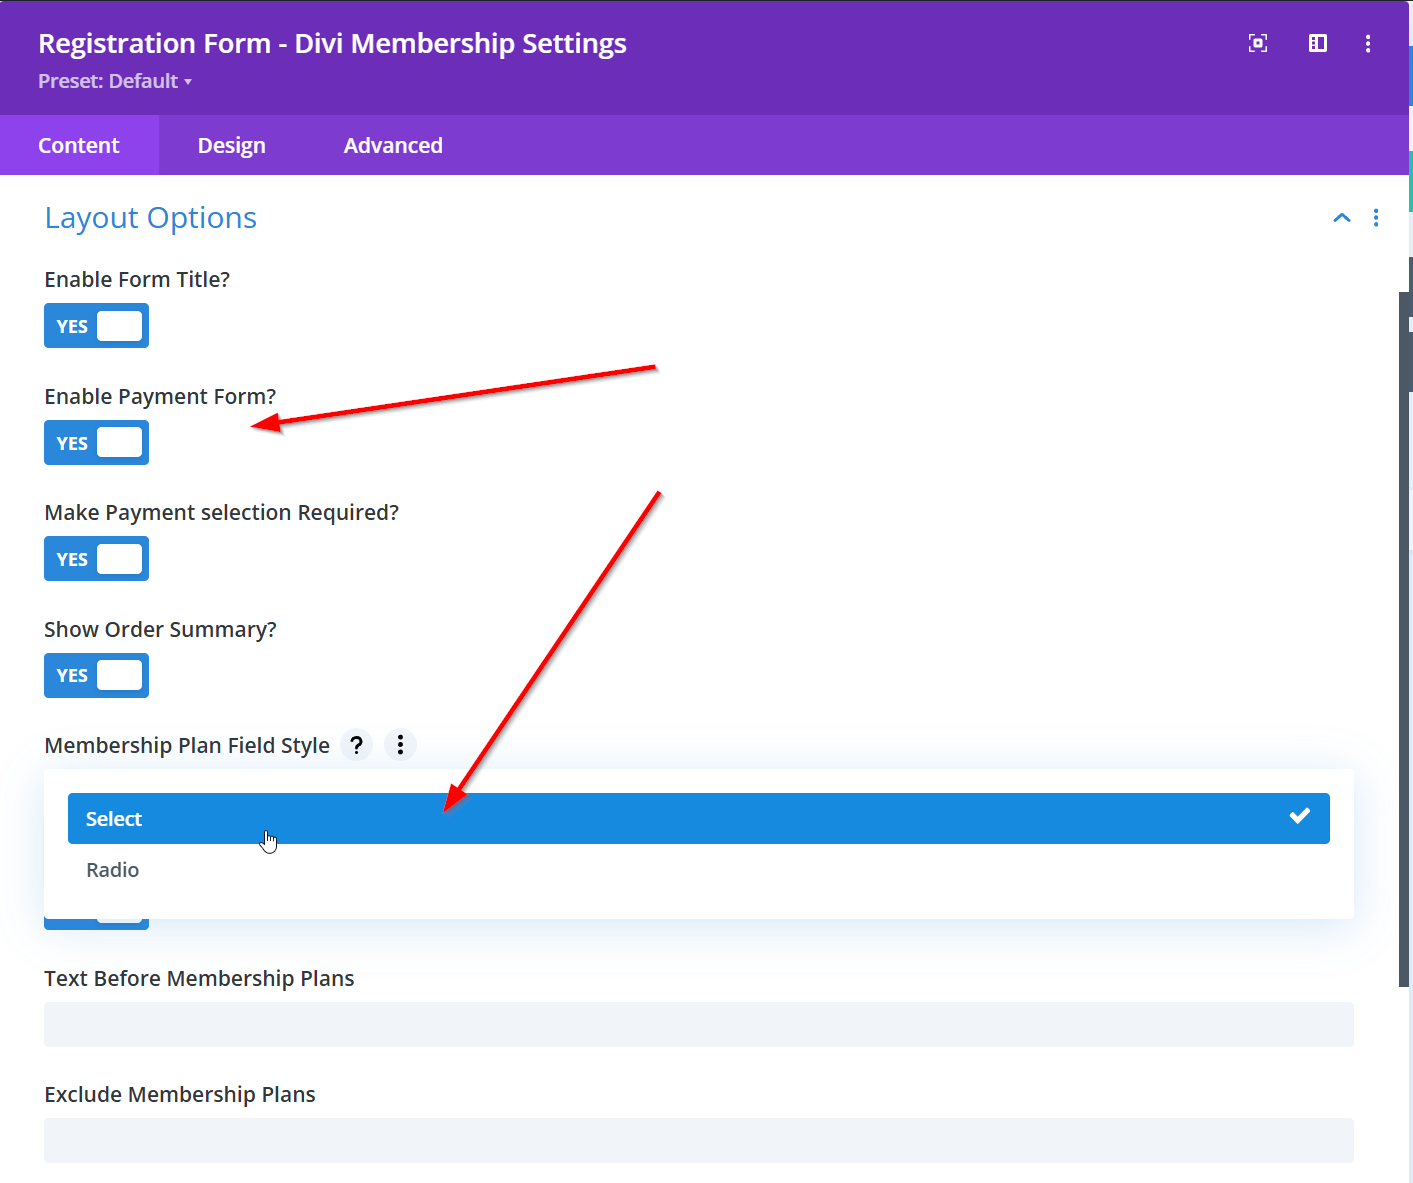The image size is (1413, 1183).
Task: Switch to the Design tab
Action: (x=231, y=145)
